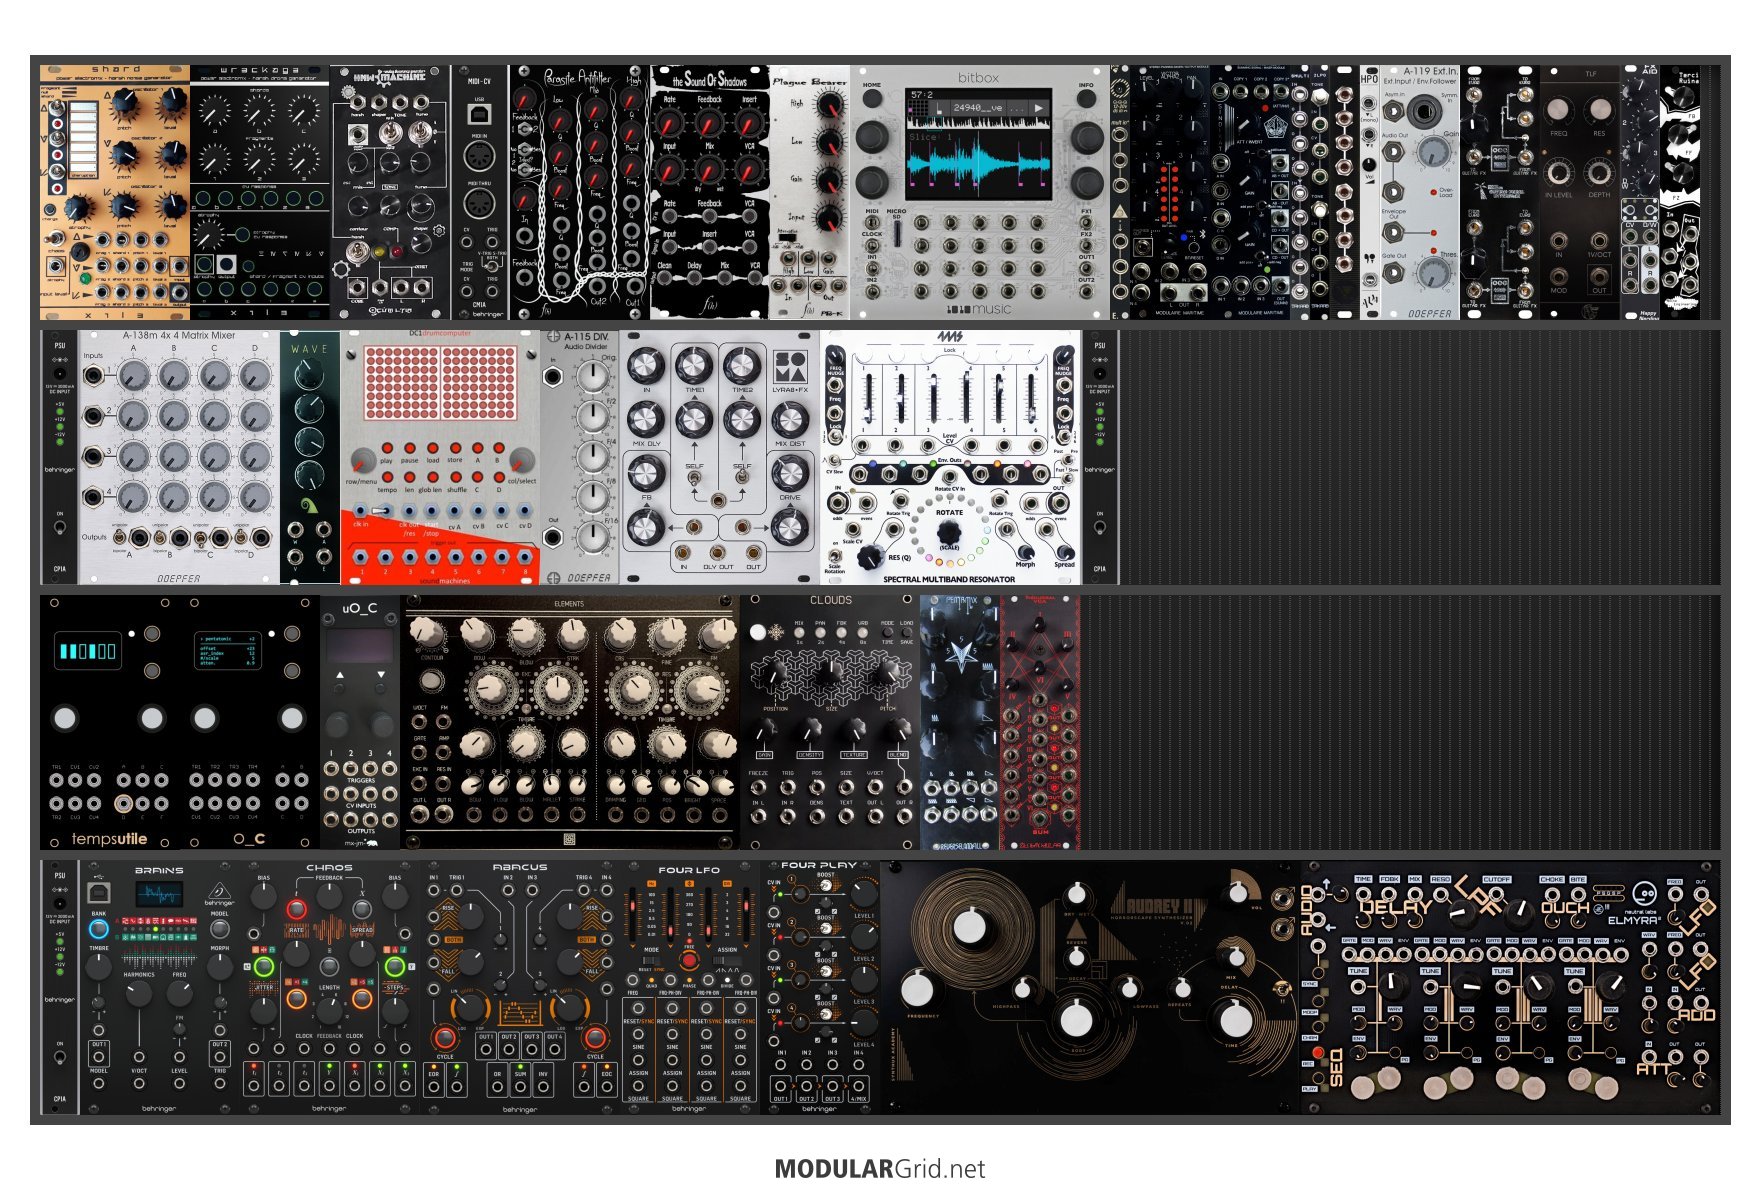This screenshot has height=1190, width=1761.
Task: Click the up arrow on the uO_C module
Action: [x=340, y=676]
